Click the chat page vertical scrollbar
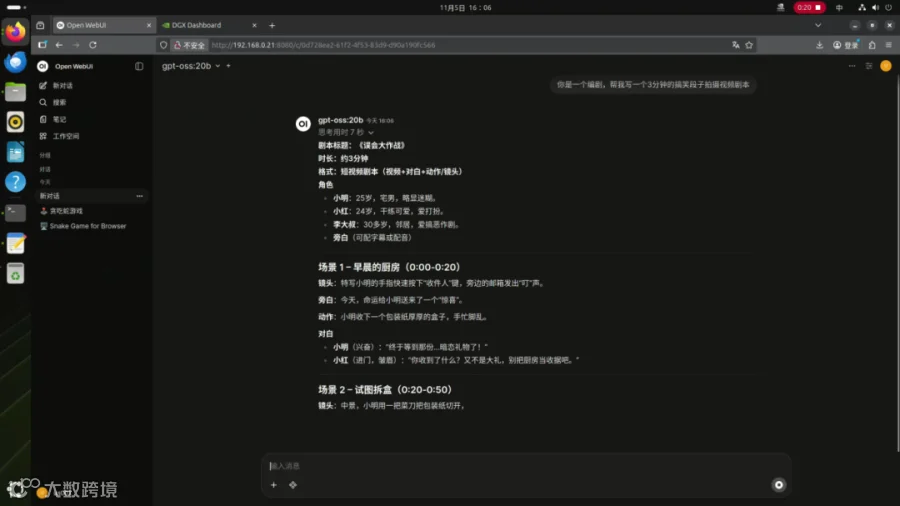900x506 pixels. (x=897, y=264)
